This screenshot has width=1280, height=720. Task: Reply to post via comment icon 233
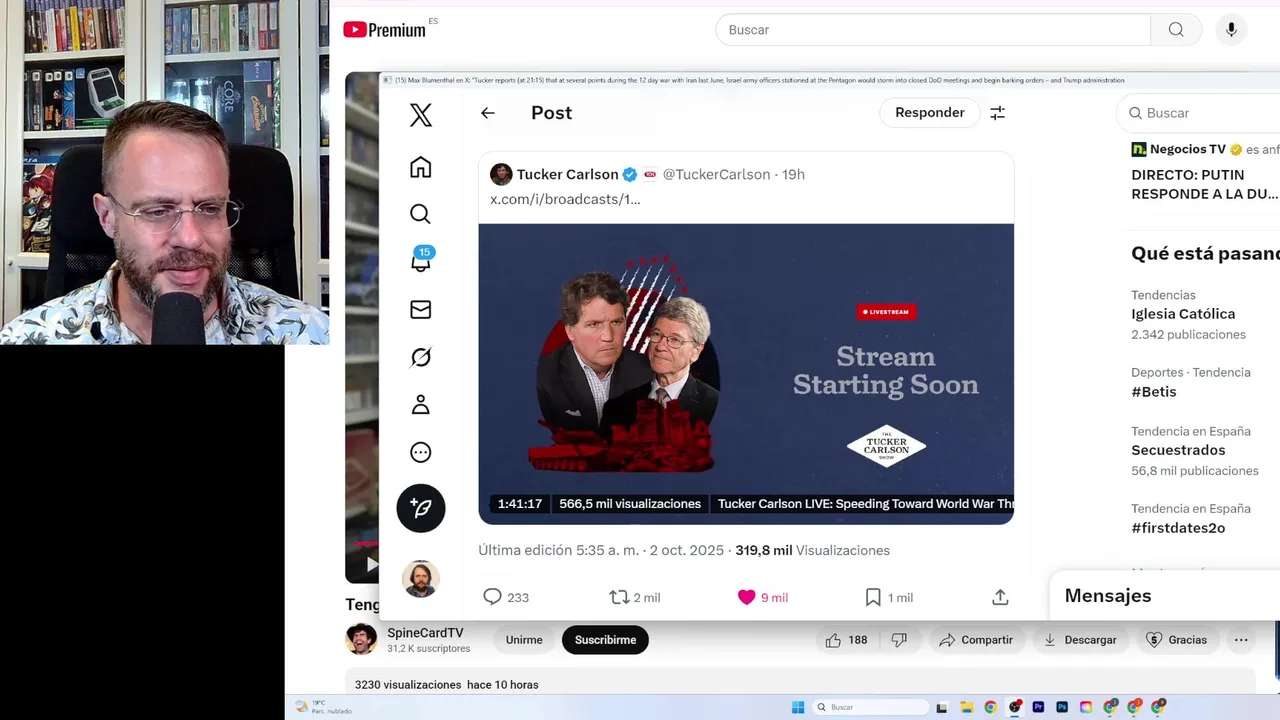506,597
